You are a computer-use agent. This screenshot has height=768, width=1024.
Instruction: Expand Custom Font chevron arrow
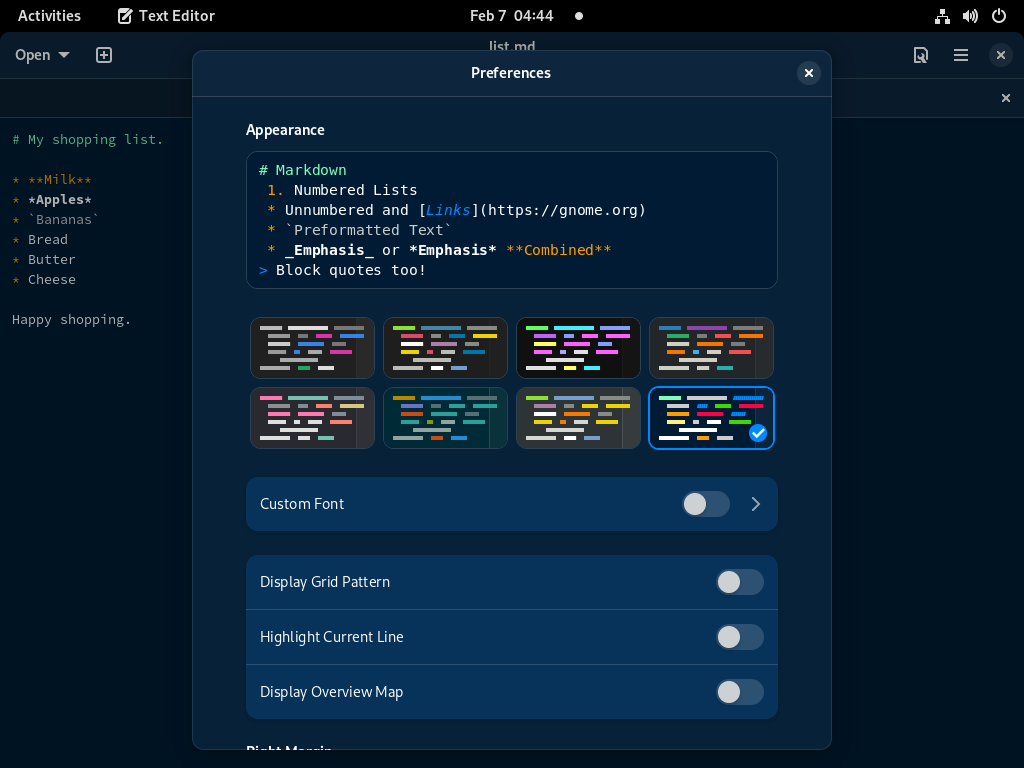click(x=756, y=504)
